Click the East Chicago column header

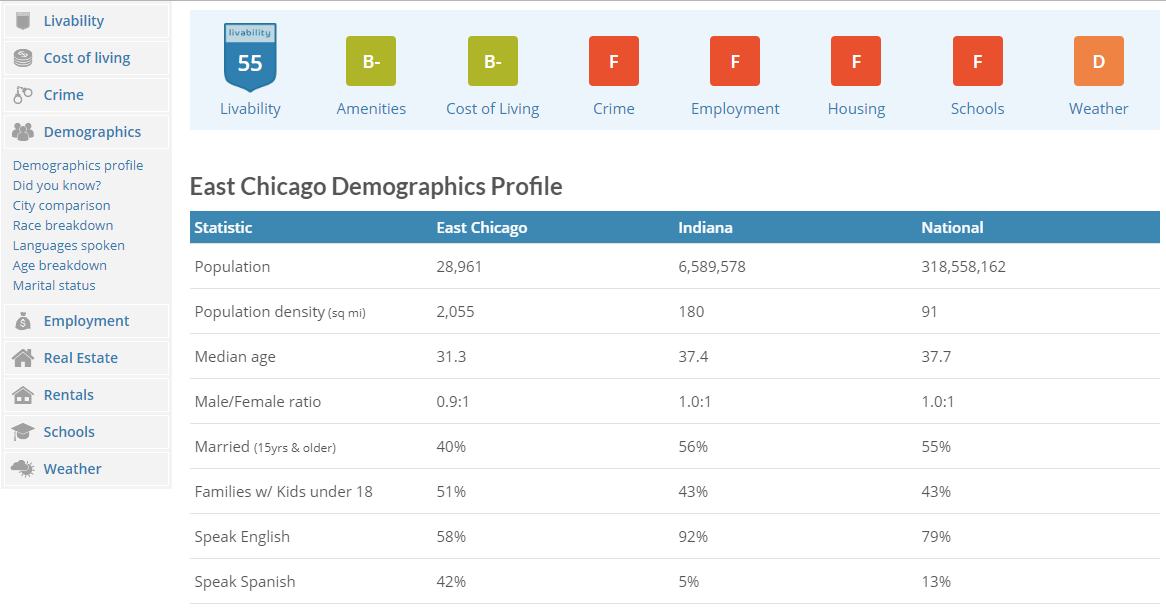coord(482,228)
